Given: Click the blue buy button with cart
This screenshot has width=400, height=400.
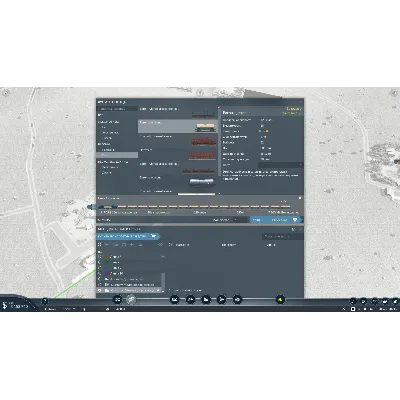Looking at the screenshot, I should (x=276, y=220).
